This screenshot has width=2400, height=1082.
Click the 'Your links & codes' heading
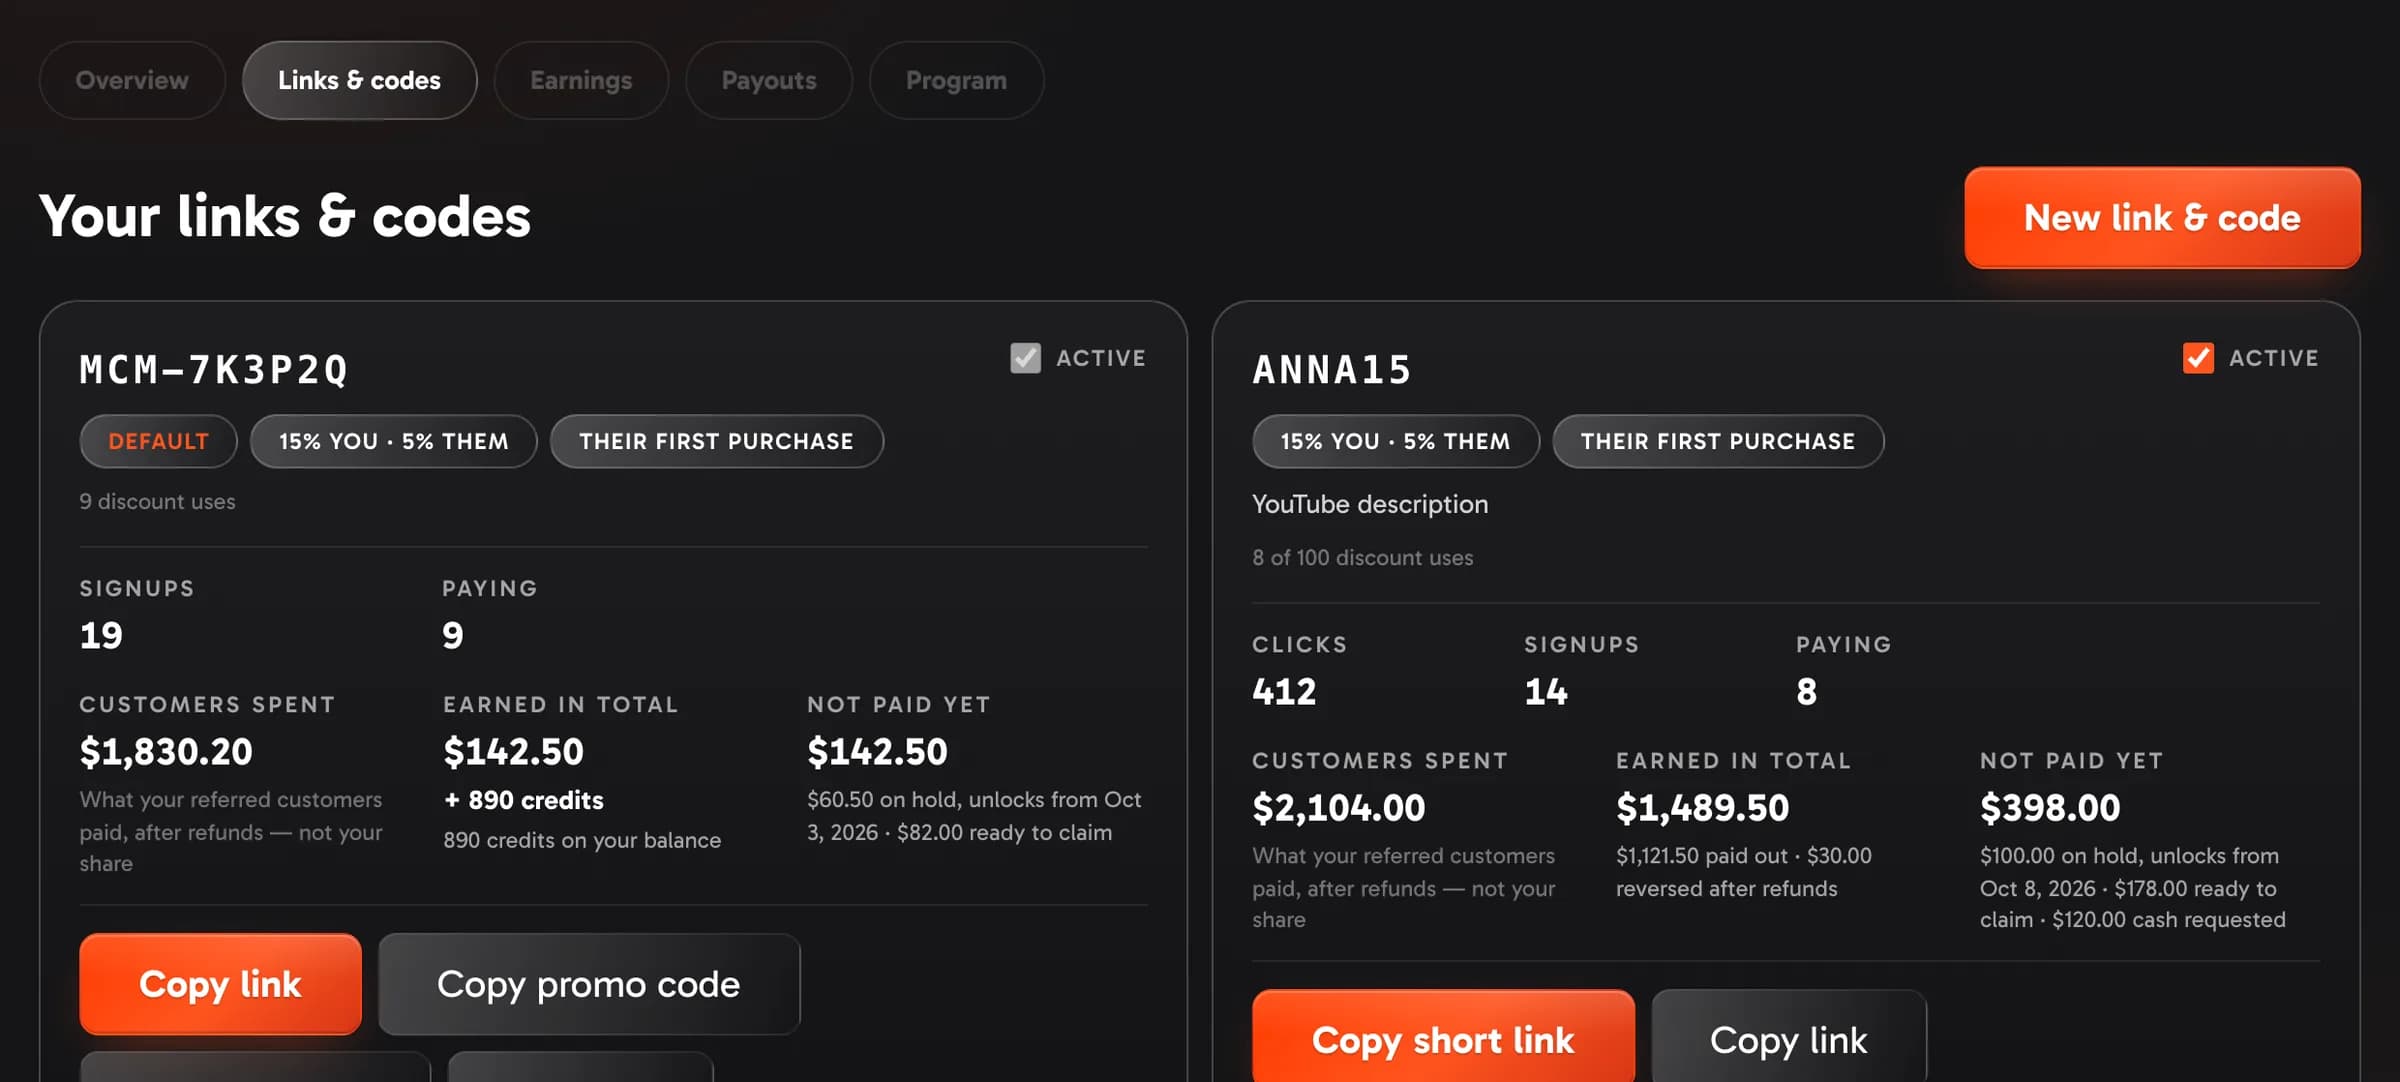tap(285, 216)
